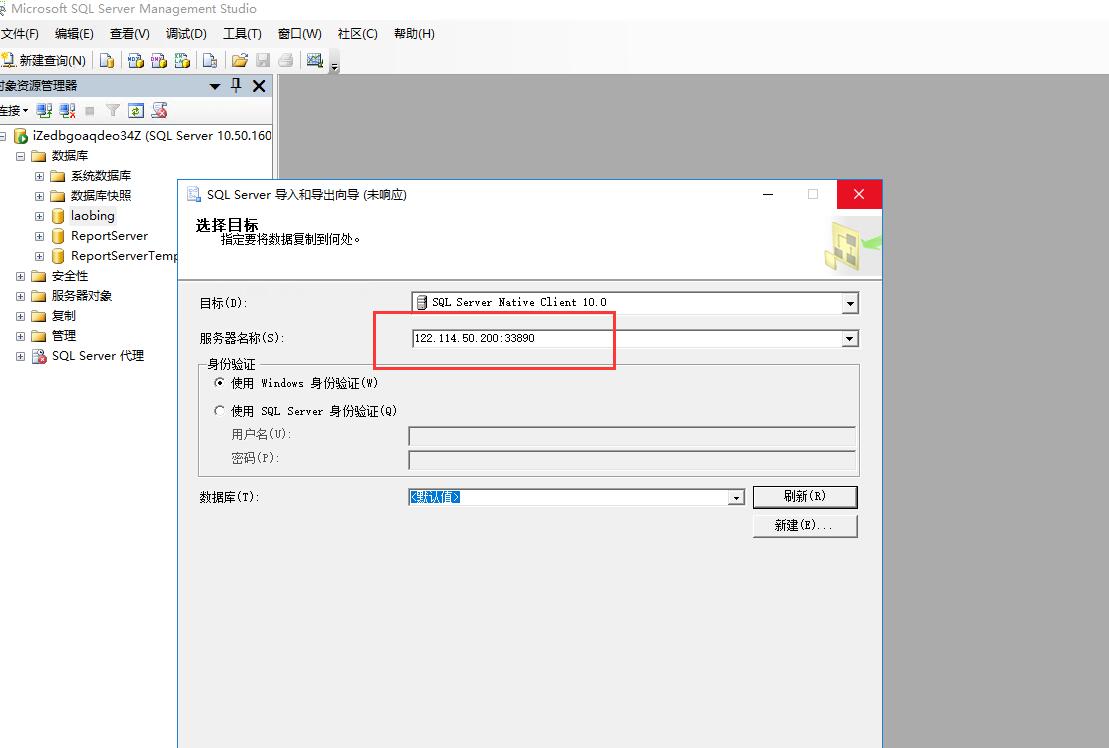The width and height of the screenshot is (1109, 748).
Task: Select the laobing database in tree
Action: (x=93, y=216)
